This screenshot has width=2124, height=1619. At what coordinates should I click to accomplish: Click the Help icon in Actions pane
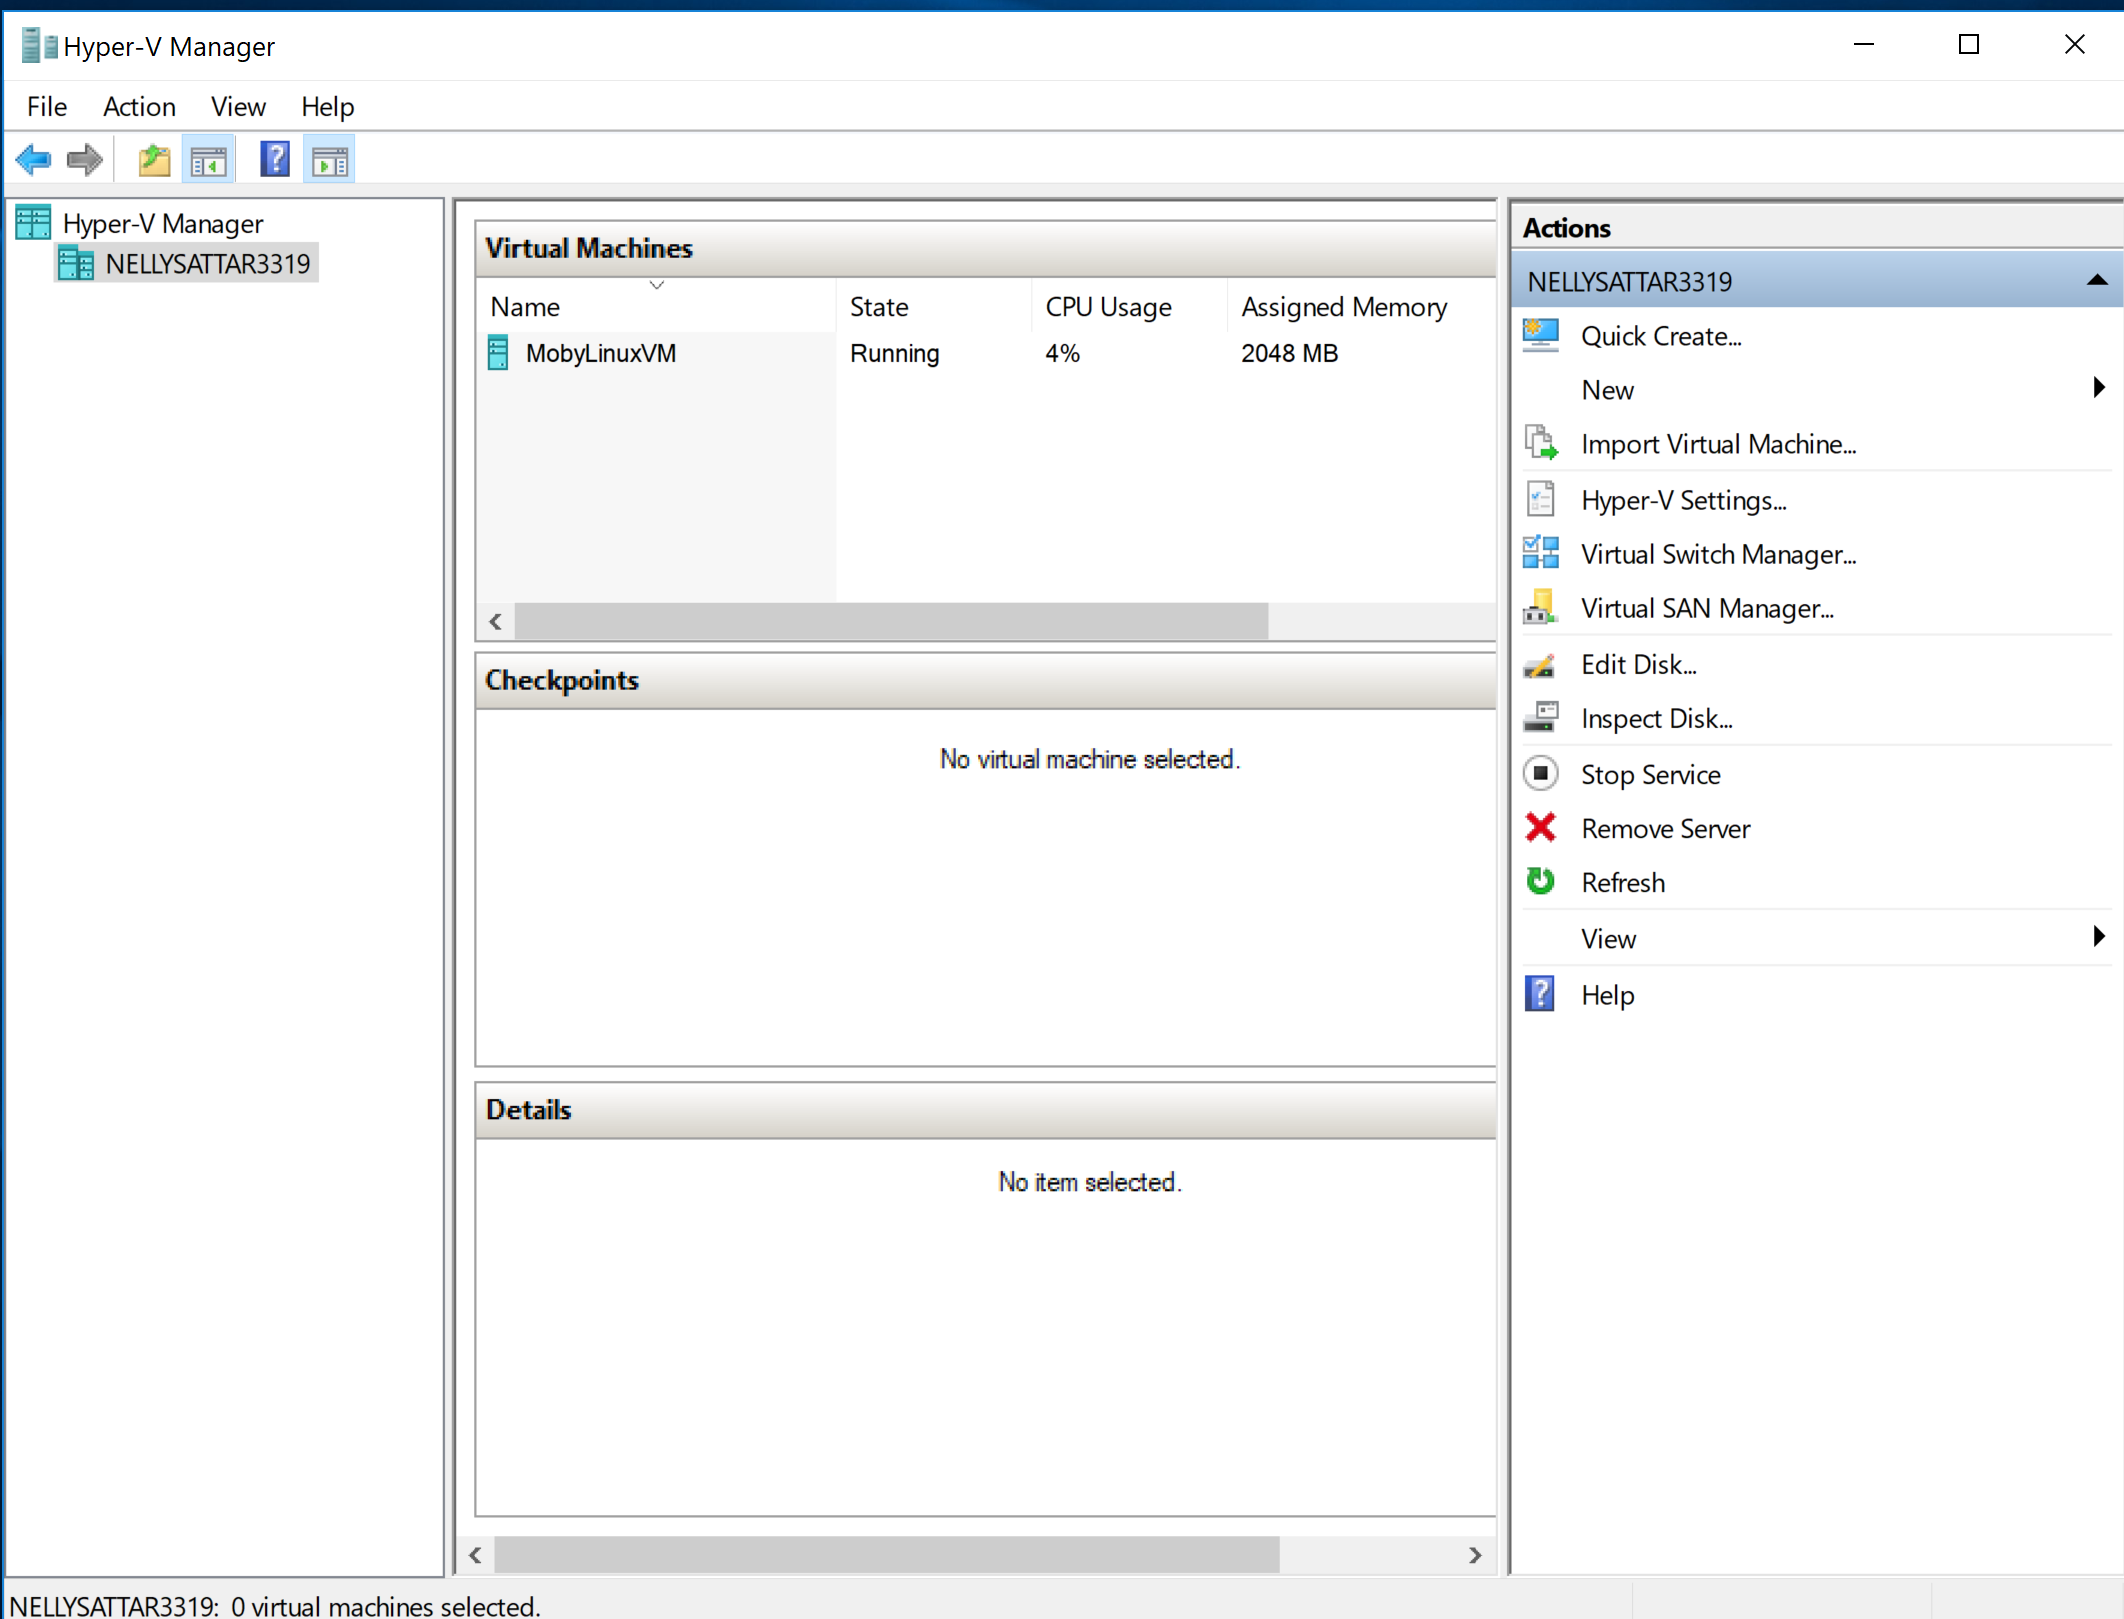(1540, 994)
